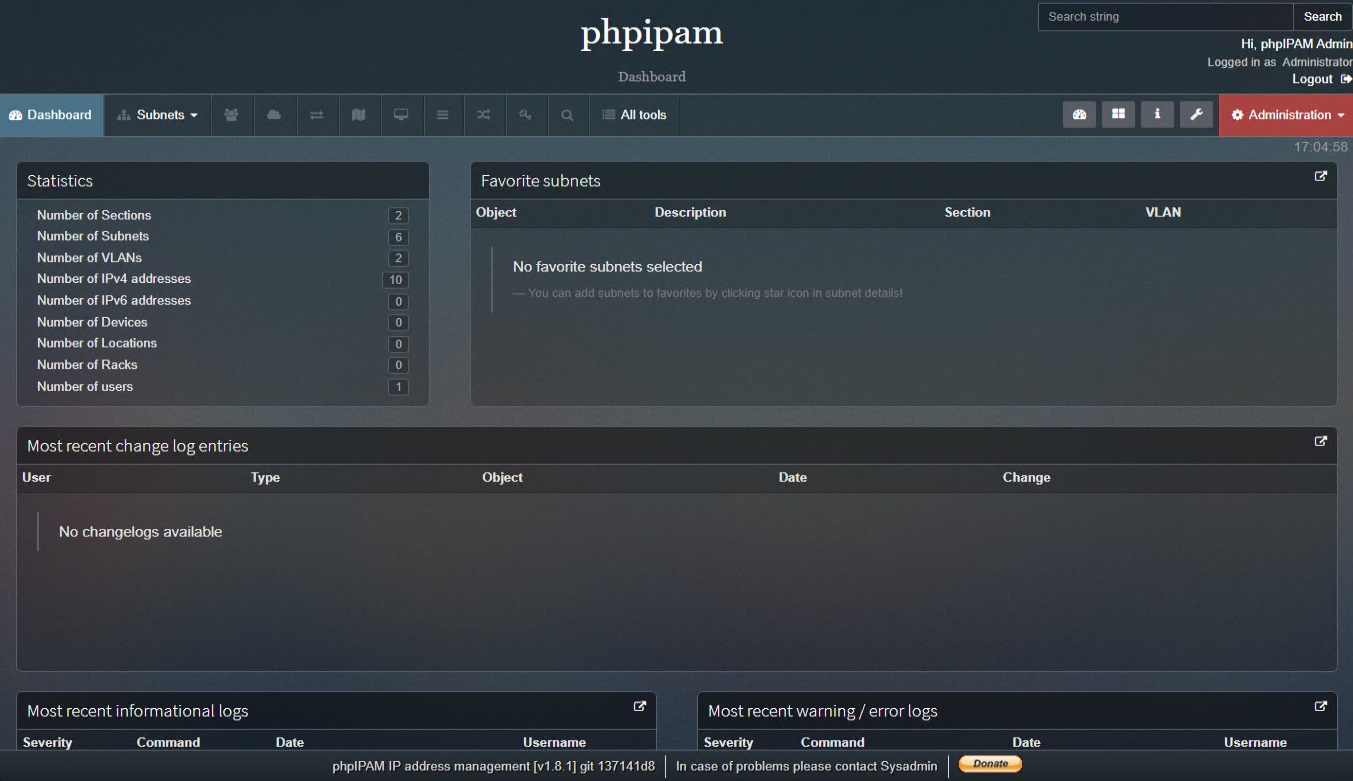Click the phpipam title heading
1353x781 pixels.
tap(652, 34)
